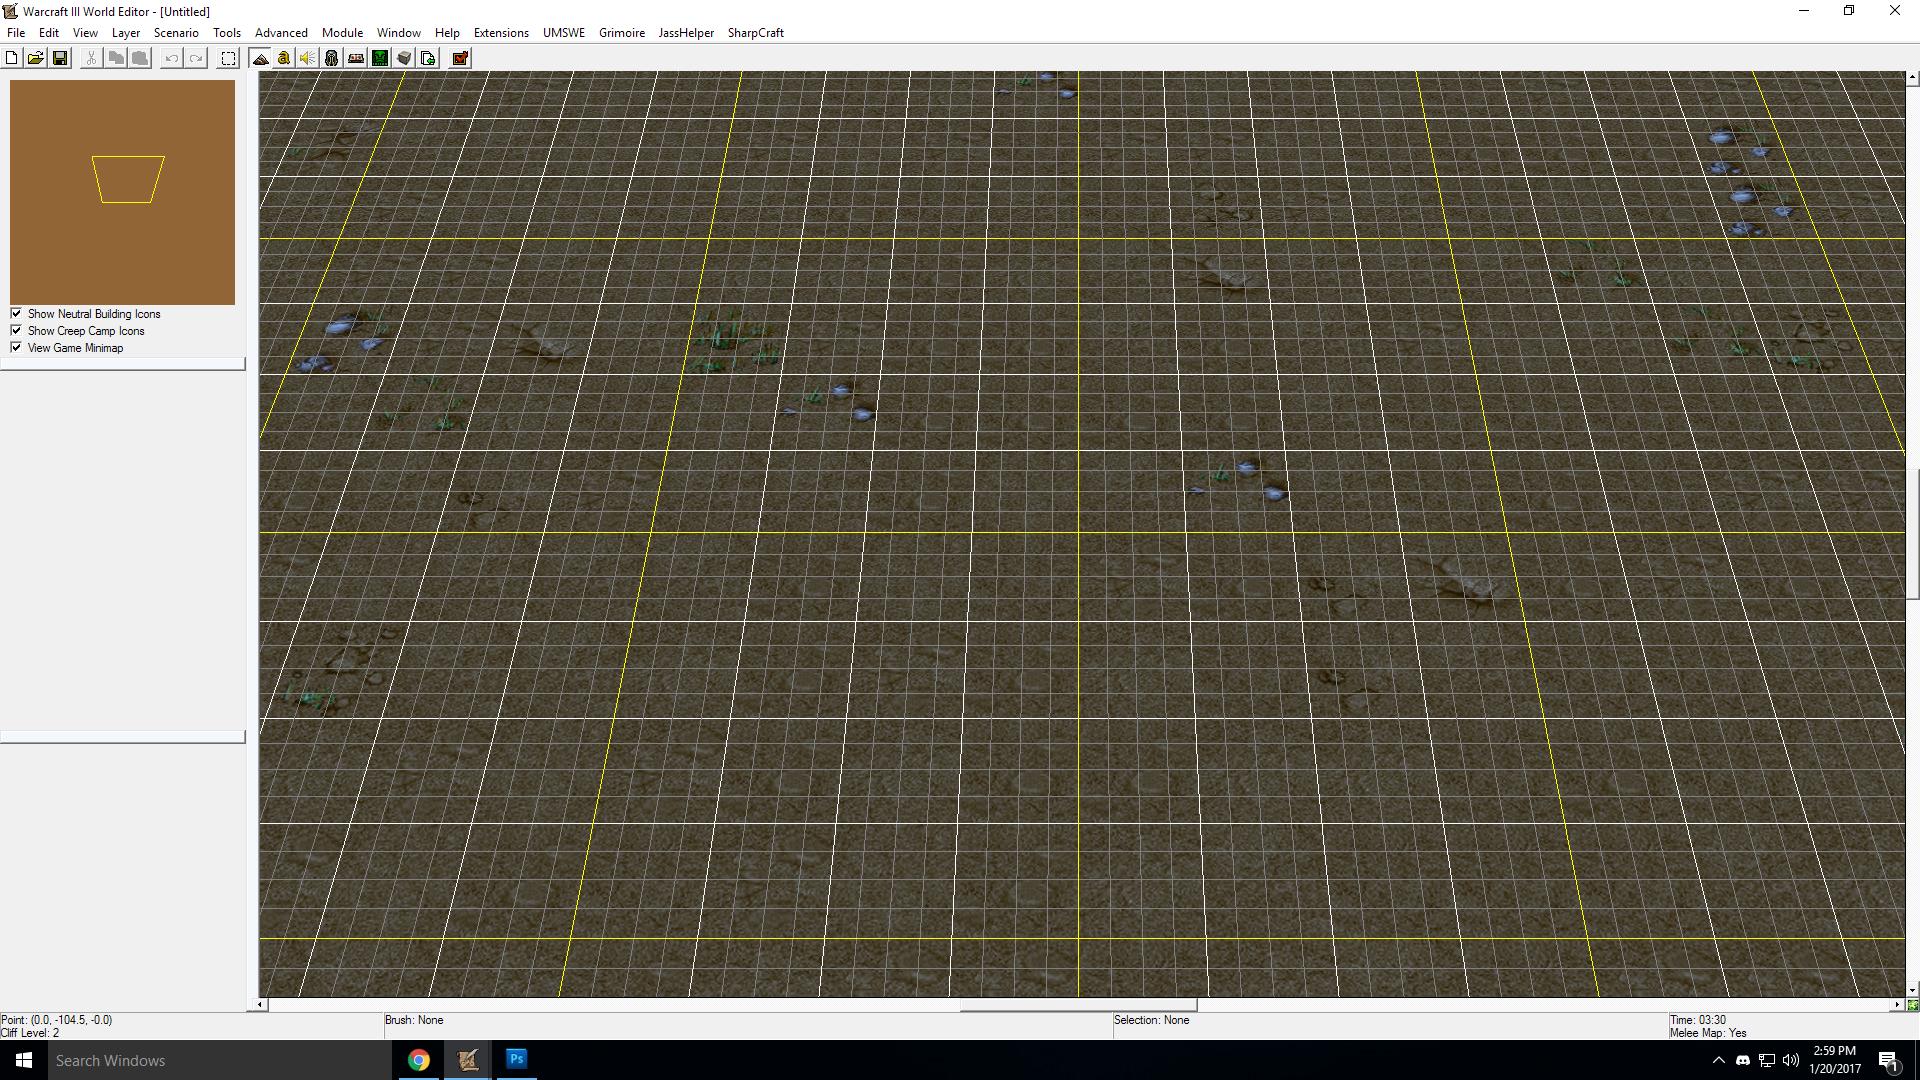Click the vertical scrollbar down arrow
This screenshot has width=1920, height=1080.
[1912, 991]
